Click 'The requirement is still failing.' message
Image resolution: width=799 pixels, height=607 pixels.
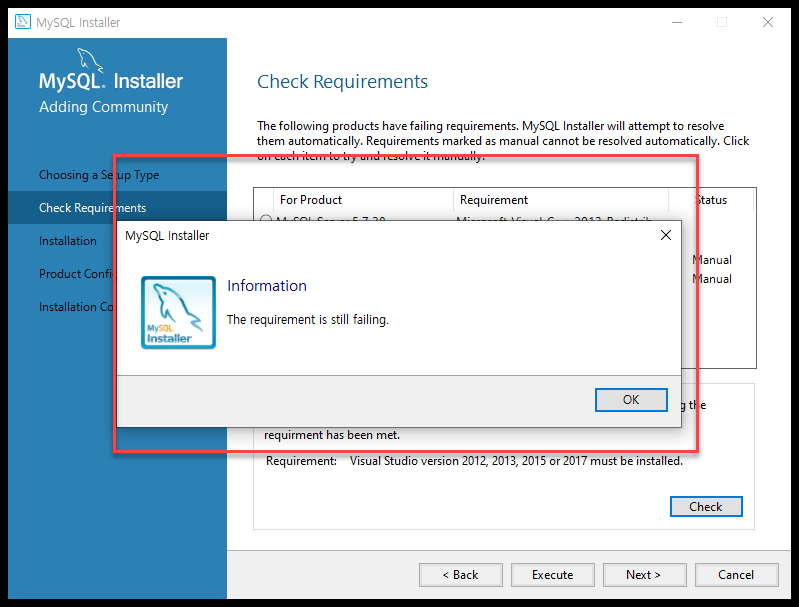tap(308, 320)
